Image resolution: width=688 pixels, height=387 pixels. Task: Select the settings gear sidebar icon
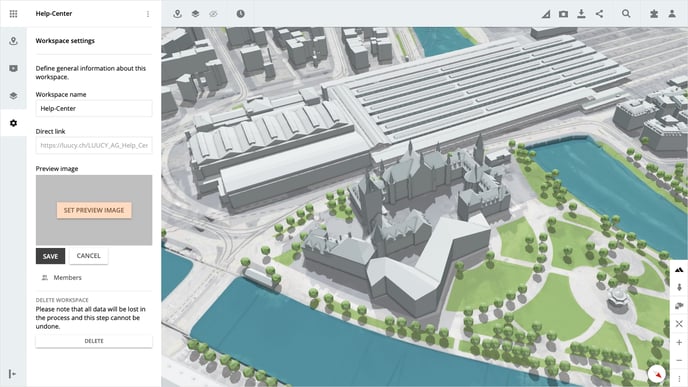tap(14, 123)
